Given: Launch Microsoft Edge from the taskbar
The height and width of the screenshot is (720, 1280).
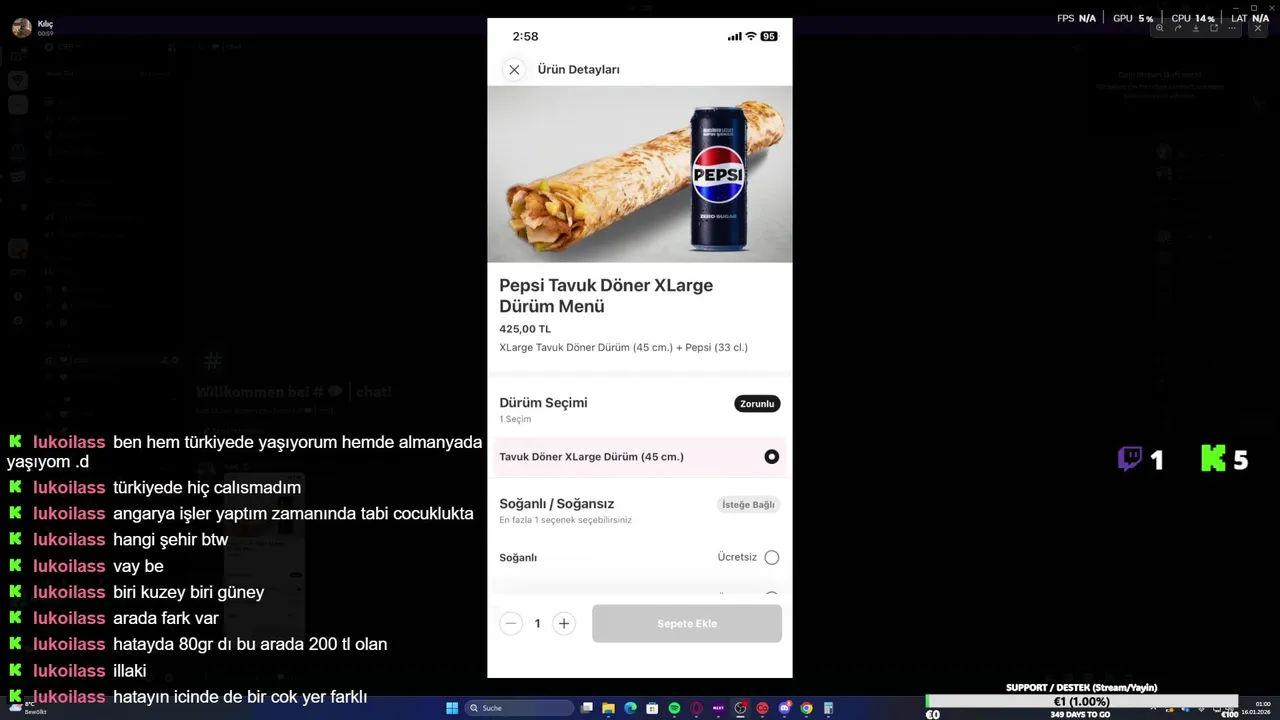Looking at the screenshot, I should 630,708.
